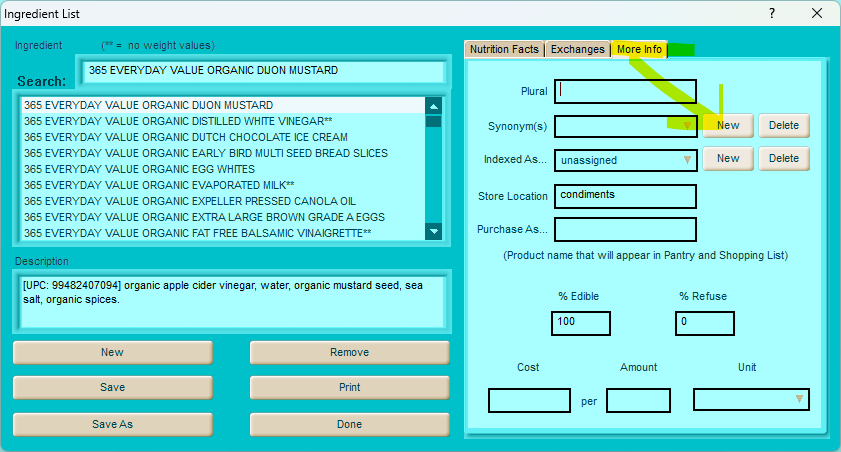Click New button next to Indexed As
This screenshot has width=841, height=452.
click(728, 159)
